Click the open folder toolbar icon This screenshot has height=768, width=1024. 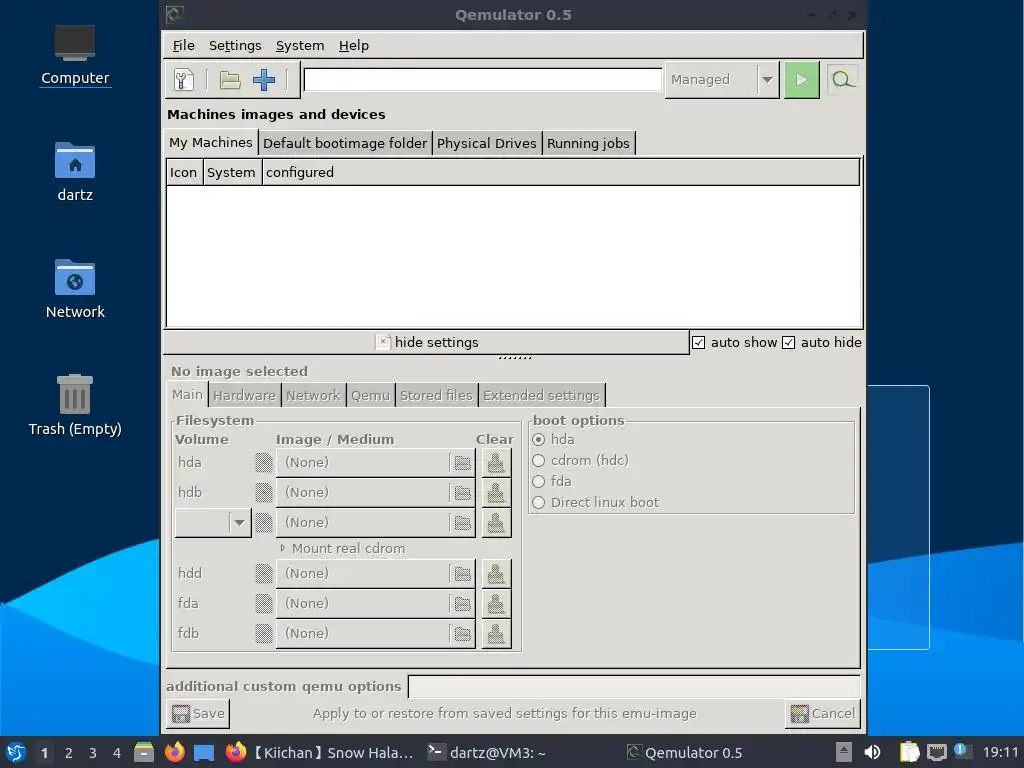point(229,80)
